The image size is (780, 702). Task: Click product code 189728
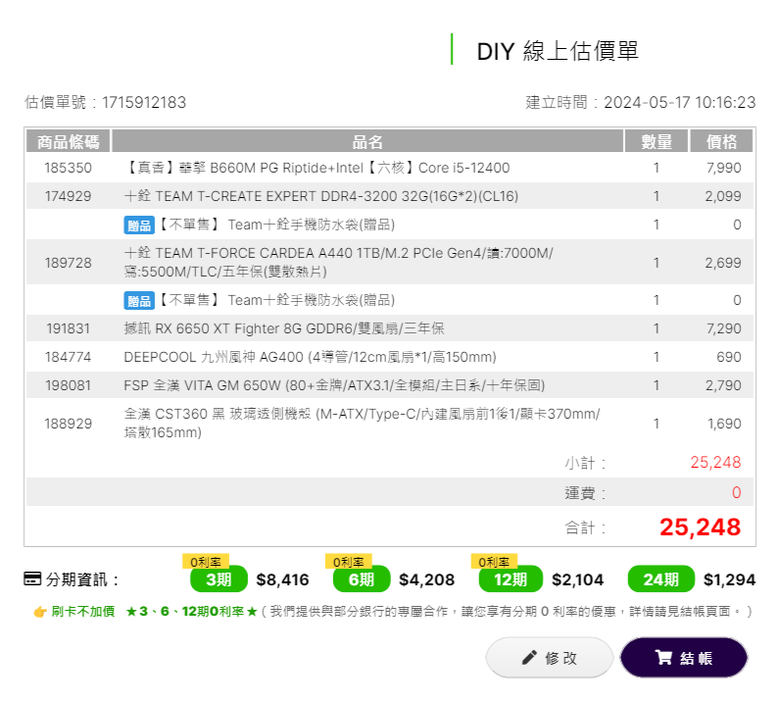(68, 263)
